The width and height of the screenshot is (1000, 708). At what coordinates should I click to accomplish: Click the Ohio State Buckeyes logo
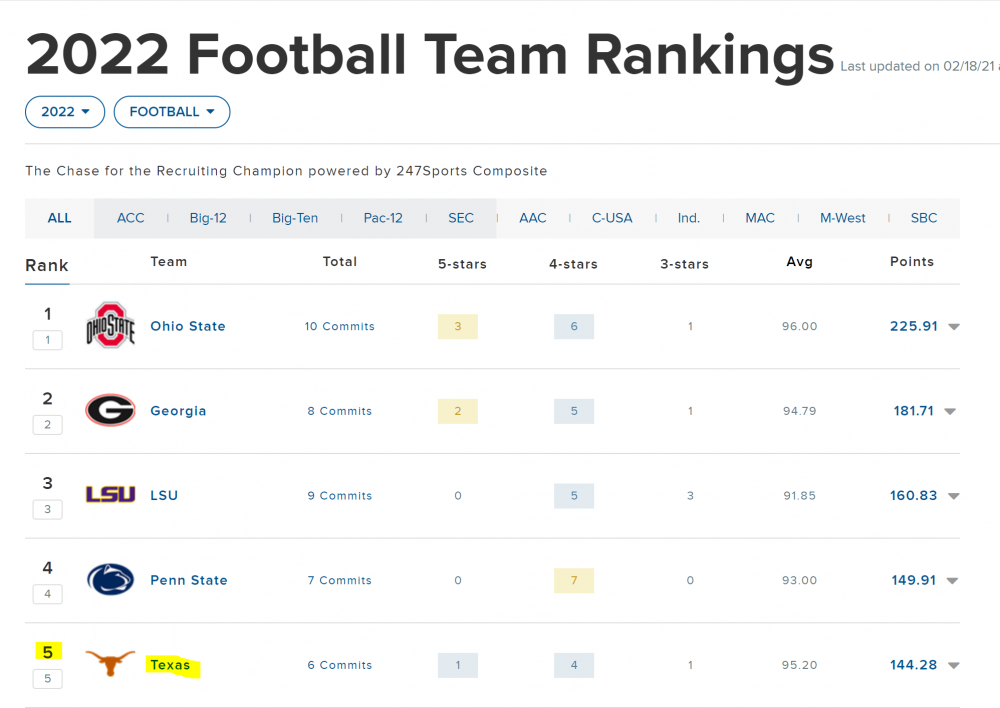coord(110,326)
